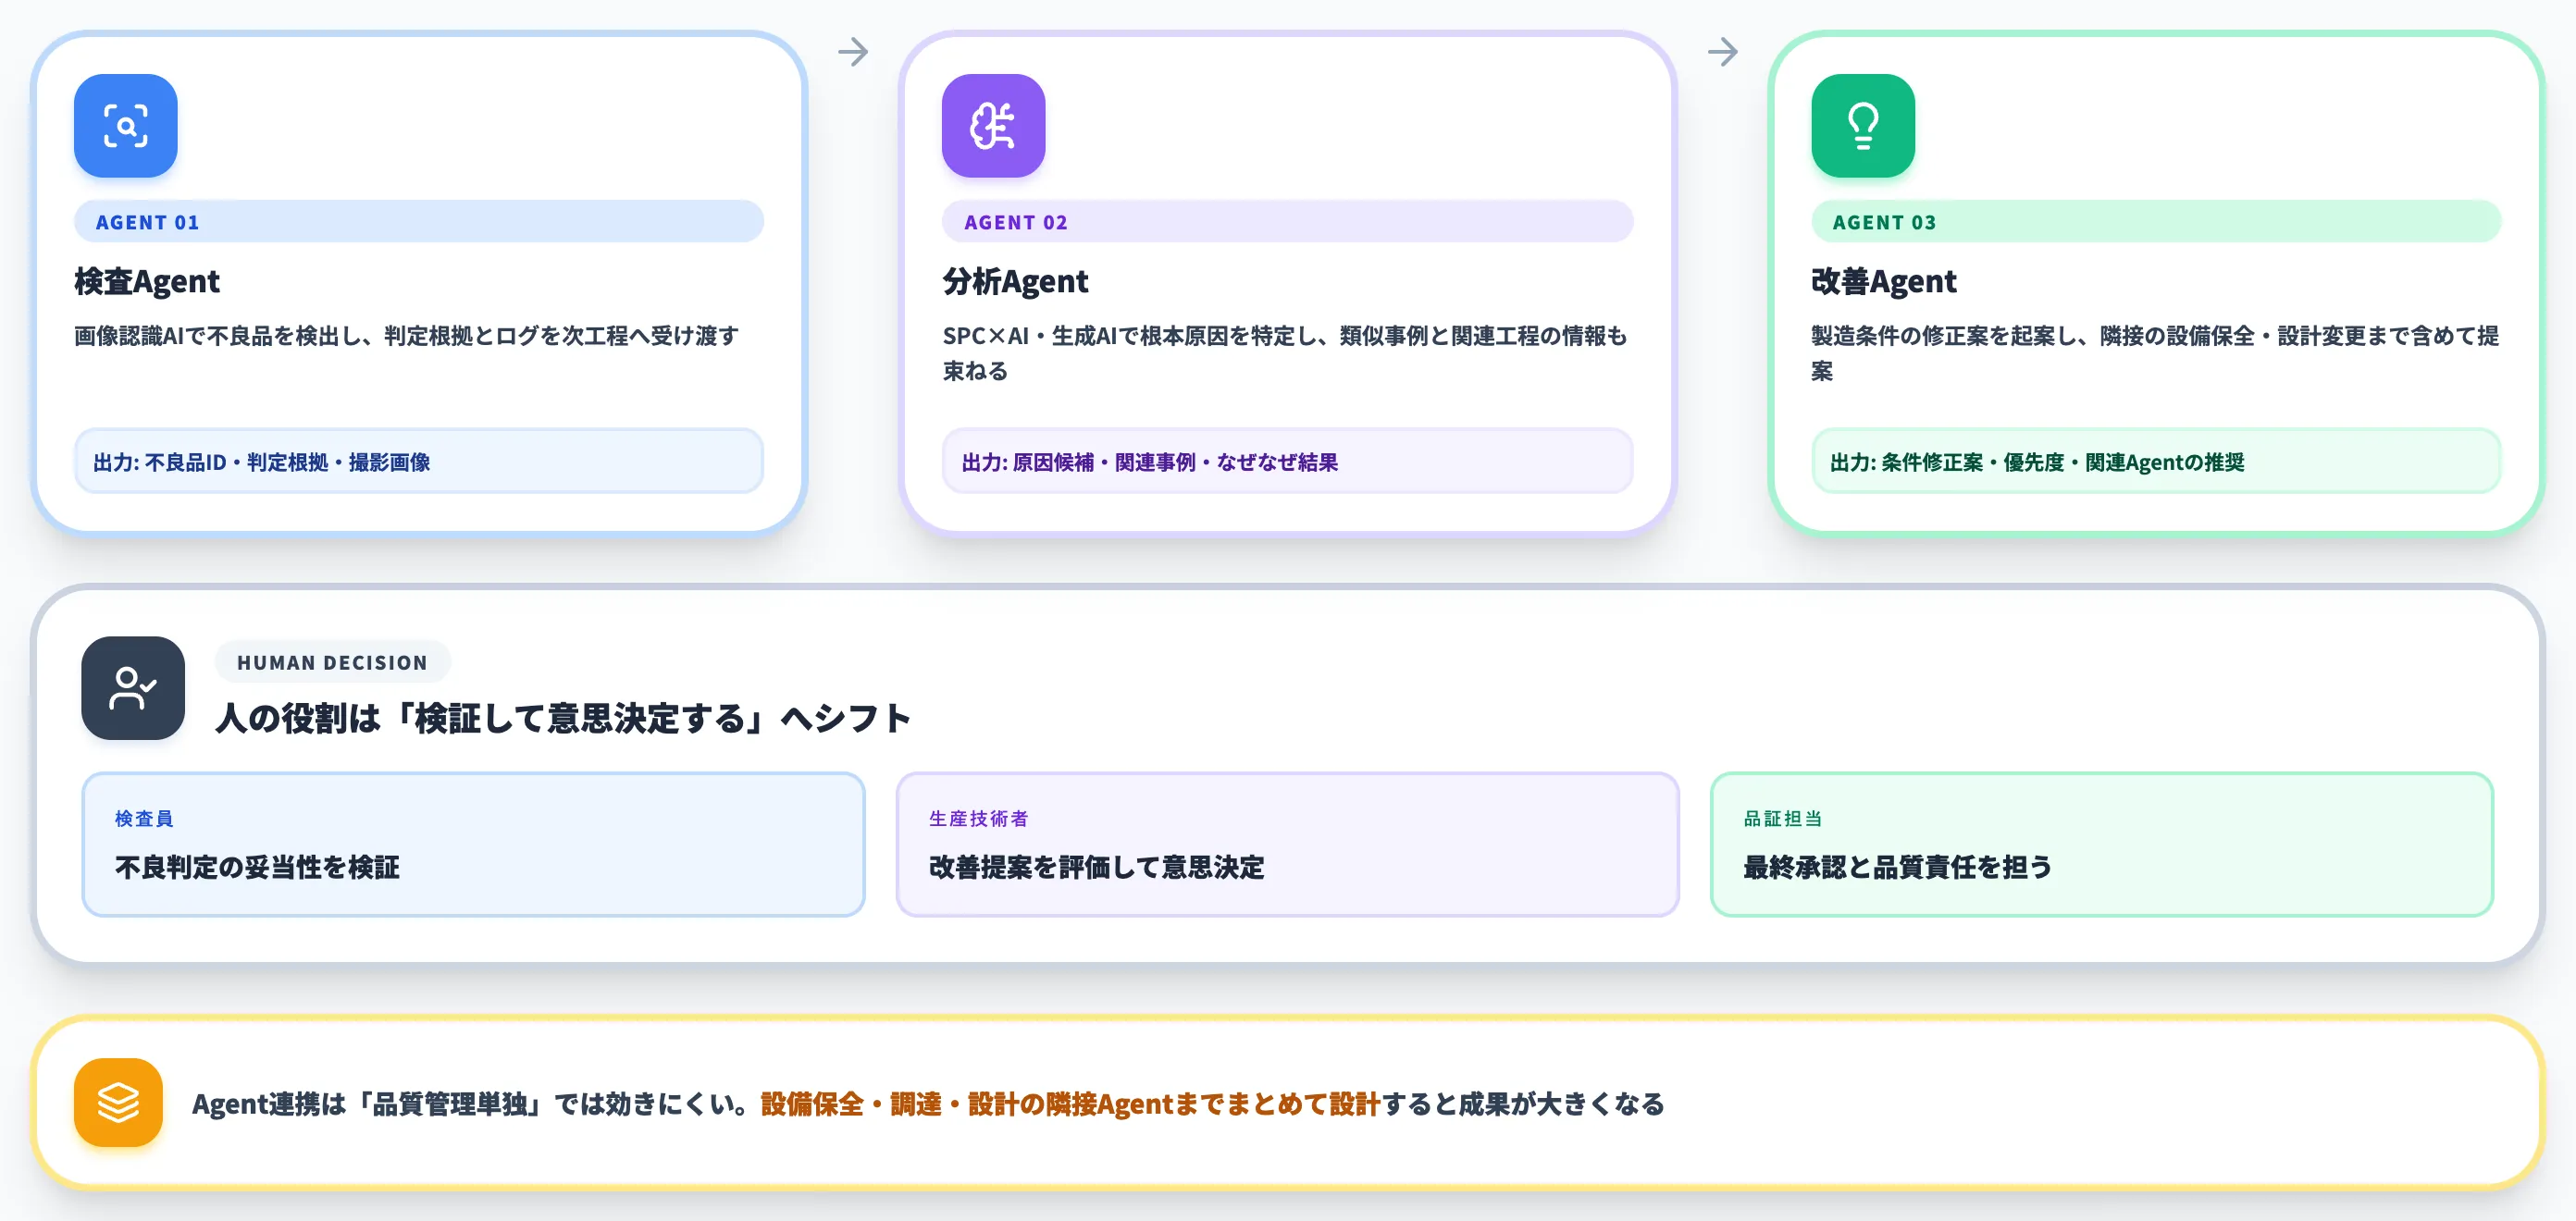
Task: Click the dark user-check Human Decision icon
Action: click(x=133, y=688)
